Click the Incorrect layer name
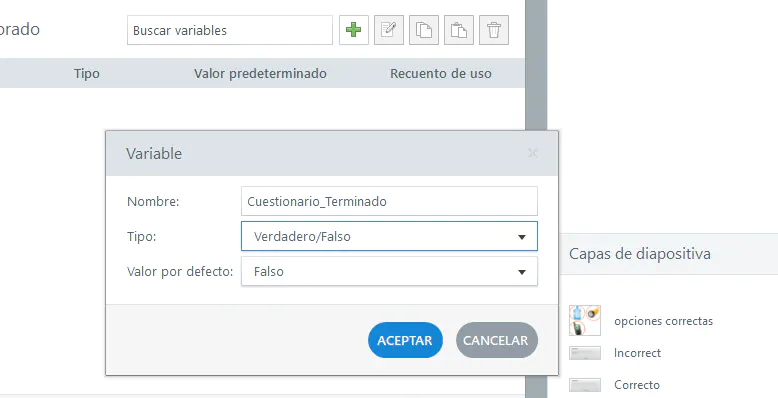778x398 pixels. (637, 353)
